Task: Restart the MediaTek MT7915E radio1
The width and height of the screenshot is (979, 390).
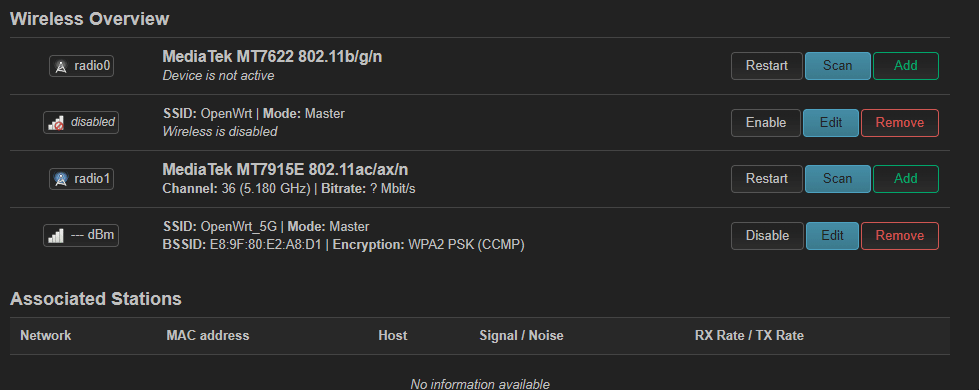Action: click(767, 179)
